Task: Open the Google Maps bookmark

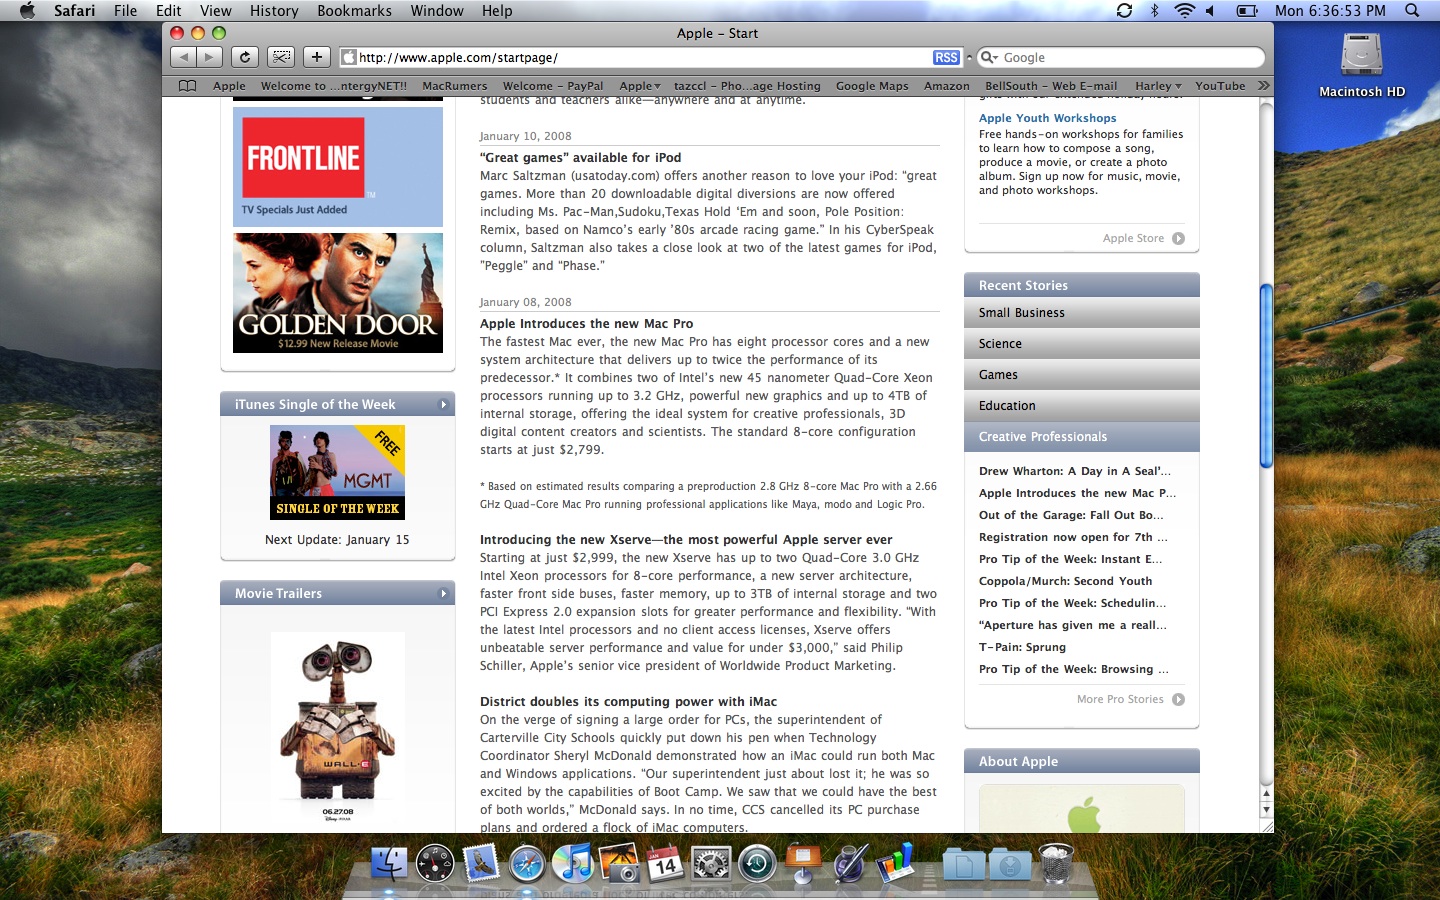Action: point(872,86)
